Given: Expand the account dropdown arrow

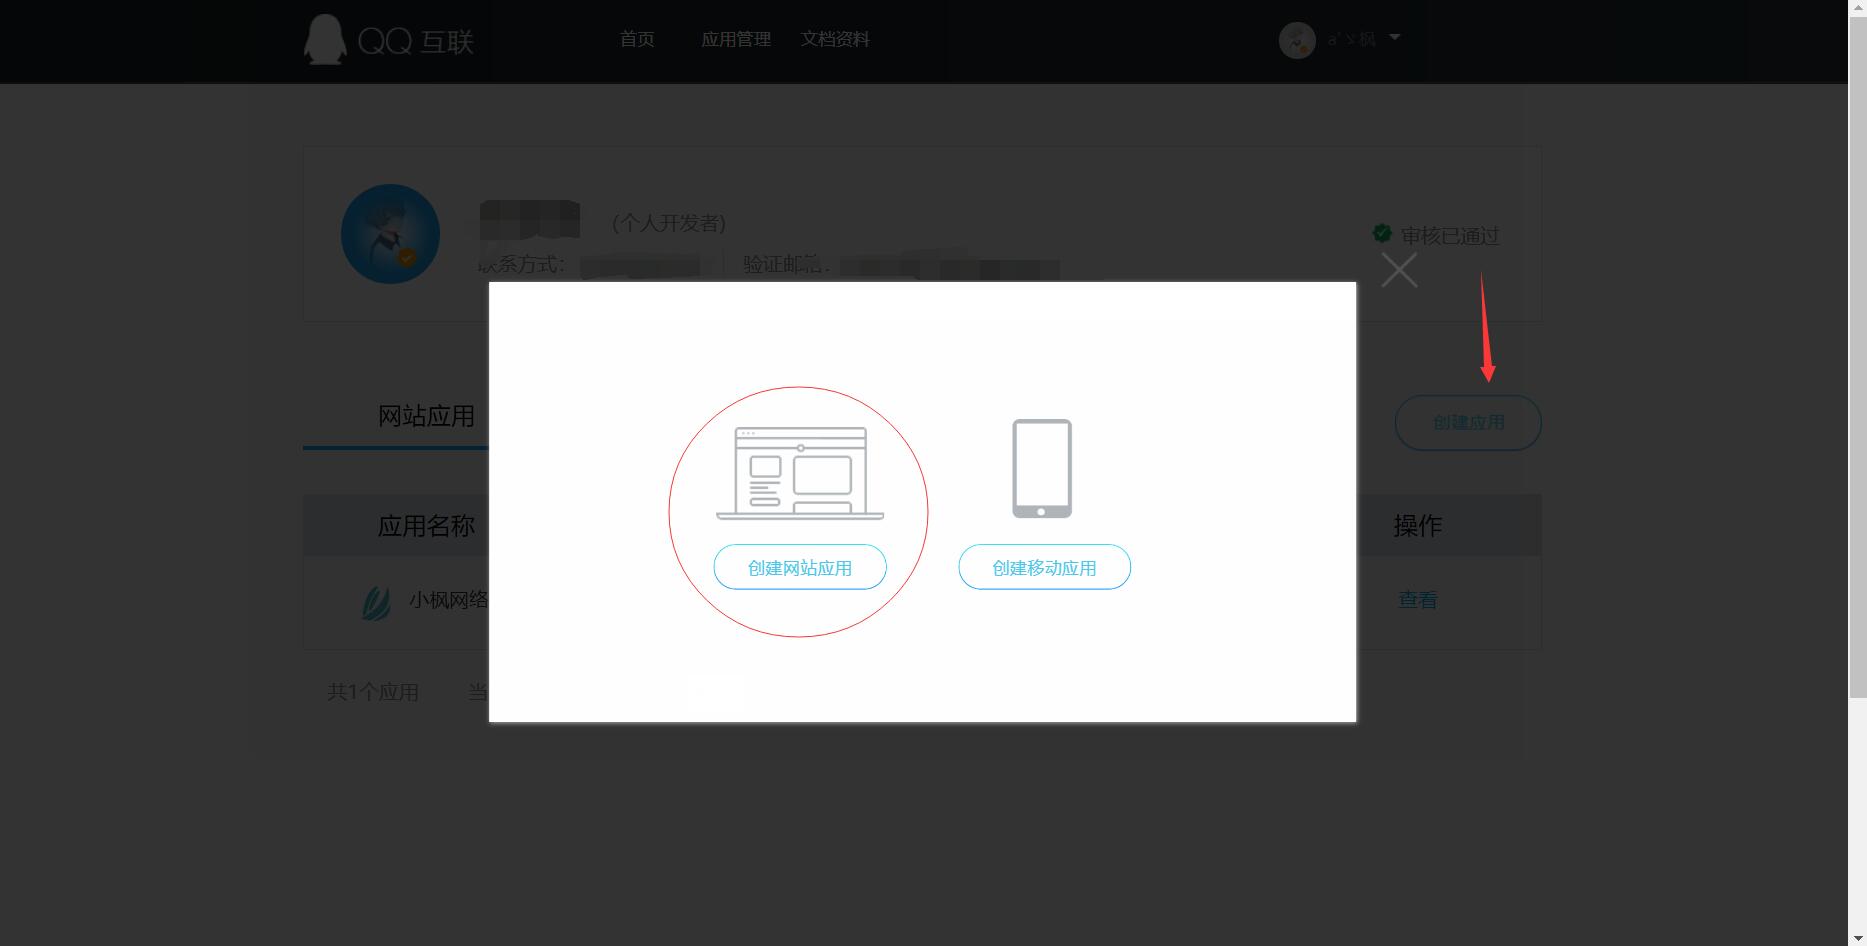Looking at the screenshot, I should [1395, 38].
